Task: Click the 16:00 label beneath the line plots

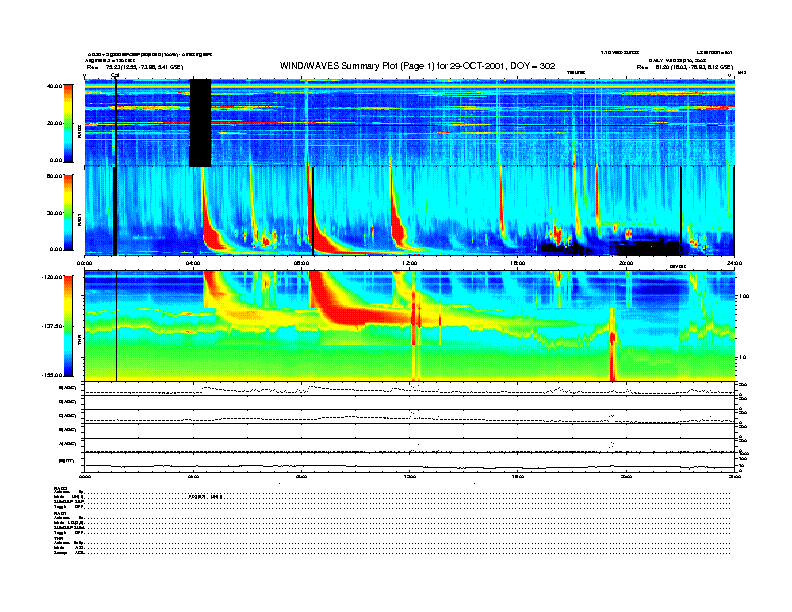Action: point(518,476)
